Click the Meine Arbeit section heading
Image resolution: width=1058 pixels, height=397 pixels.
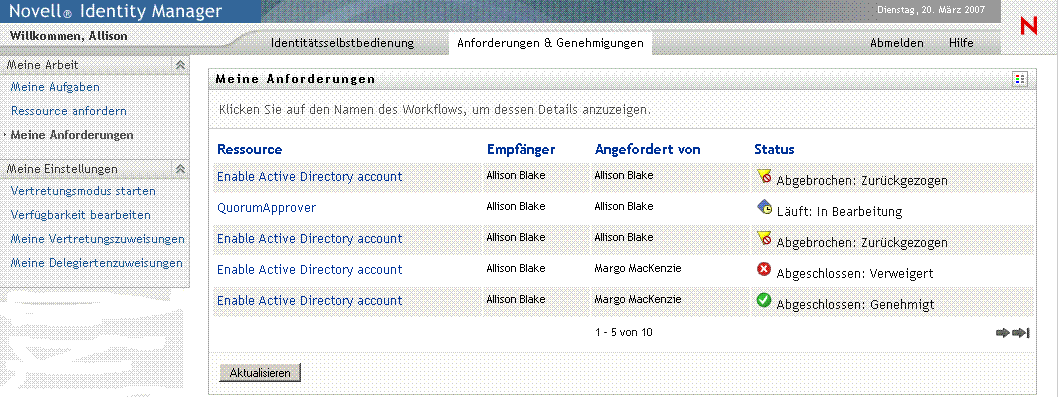click(43, 65)
